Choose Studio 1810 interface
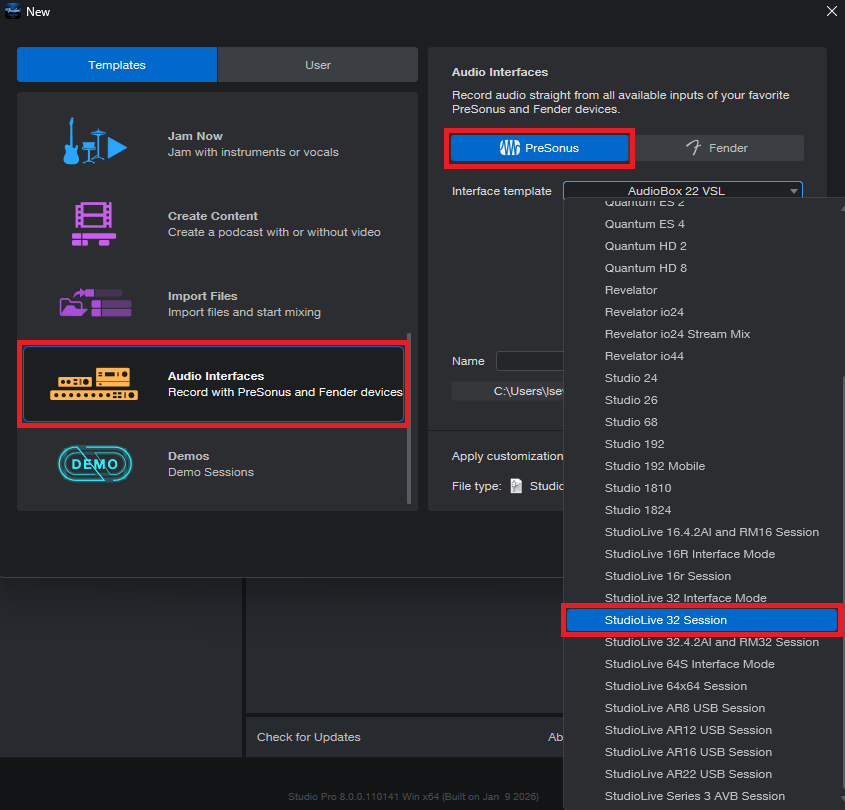 (703, 488)
